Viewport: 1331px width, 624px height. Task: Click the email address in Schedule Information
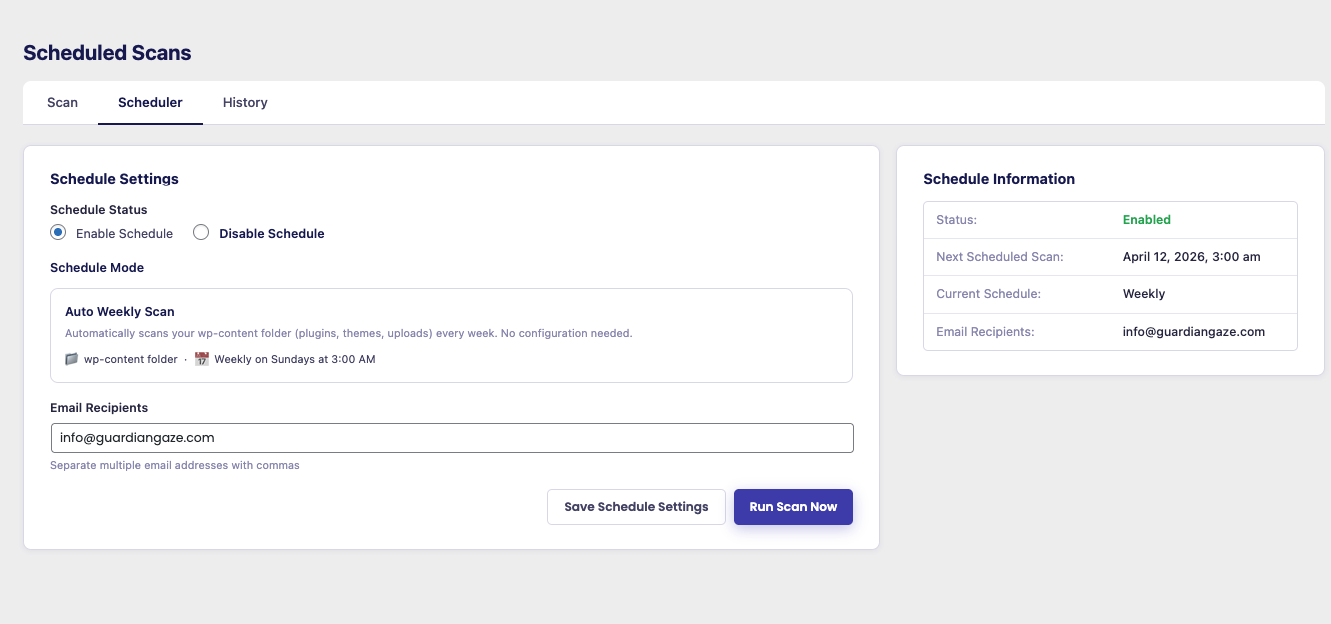click(1194, 332)
